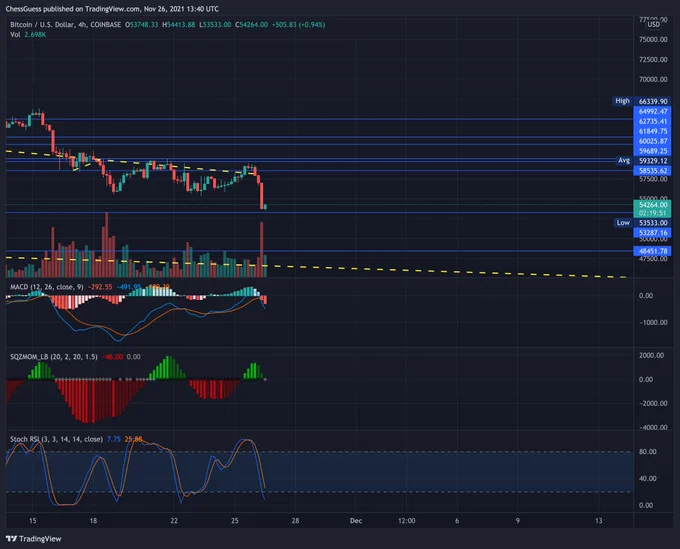This screenshot has width=680, height=549.
Task: Click the 75000.00 price axis tick
Action: coord(653,39)
